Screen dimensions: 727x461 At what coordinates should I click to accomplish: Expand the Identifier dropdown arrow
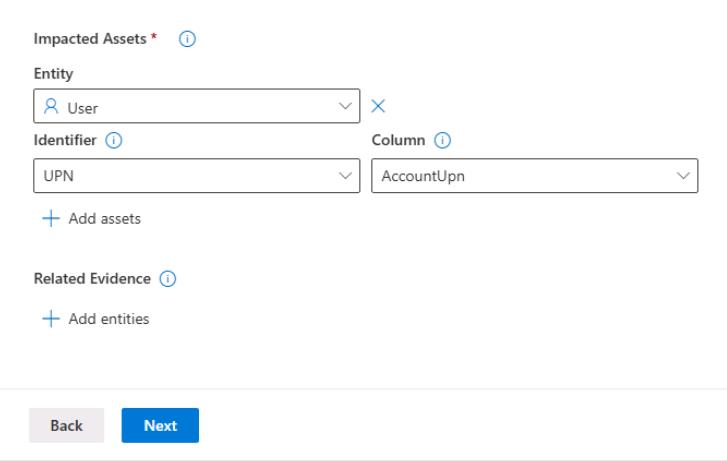tap(345, 176)
